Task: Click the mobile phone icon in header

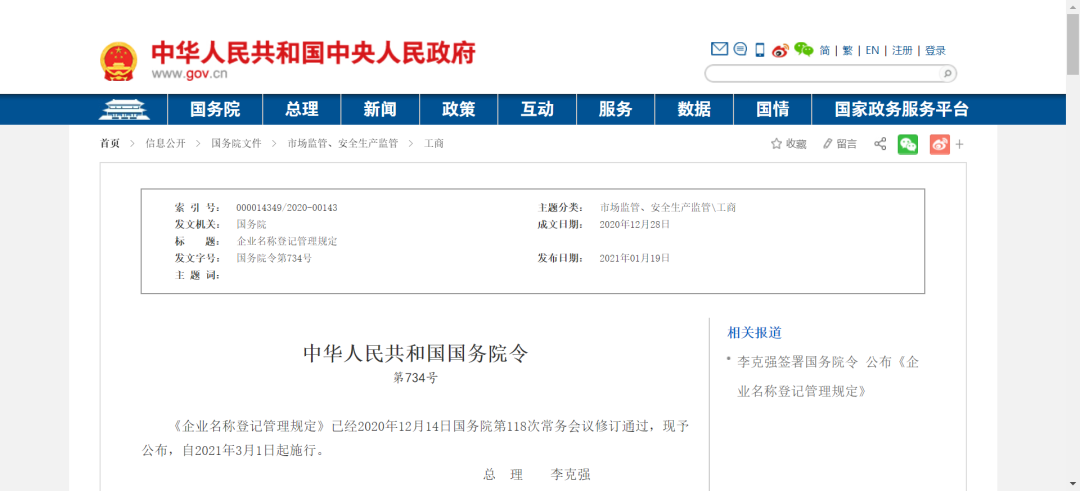Action: (760, 50)
